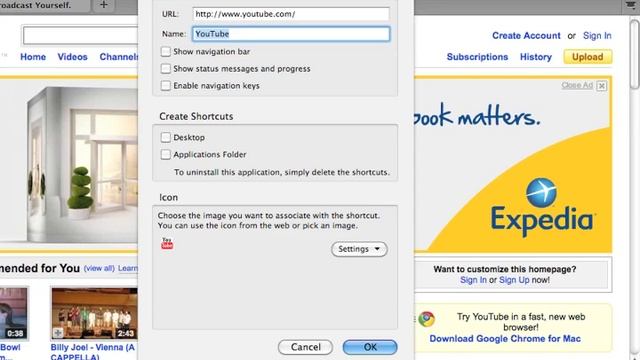Check the Applications Folder shortcut option
The height and width of the screenshot is (360, 640).
pos(165,154)
